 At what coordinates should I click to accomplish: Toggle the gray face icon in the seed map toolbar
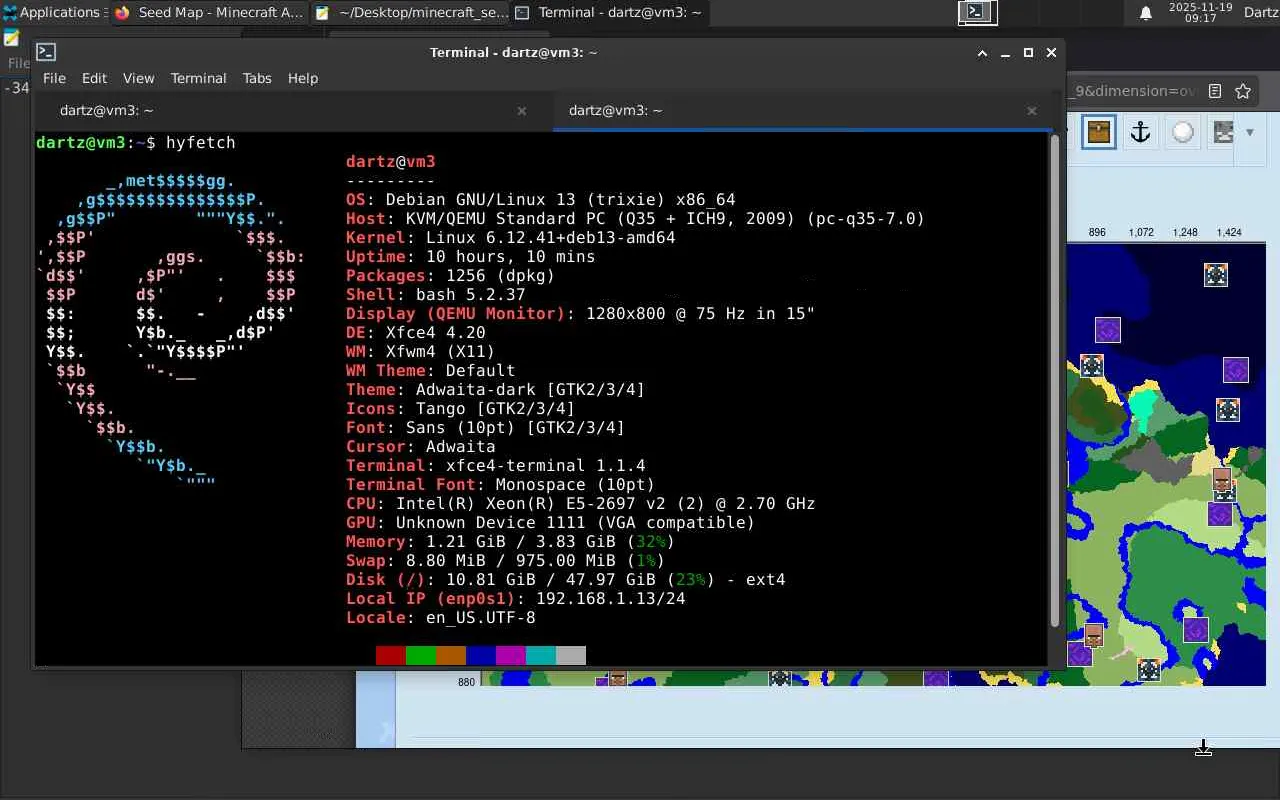tap(1223, 132)
